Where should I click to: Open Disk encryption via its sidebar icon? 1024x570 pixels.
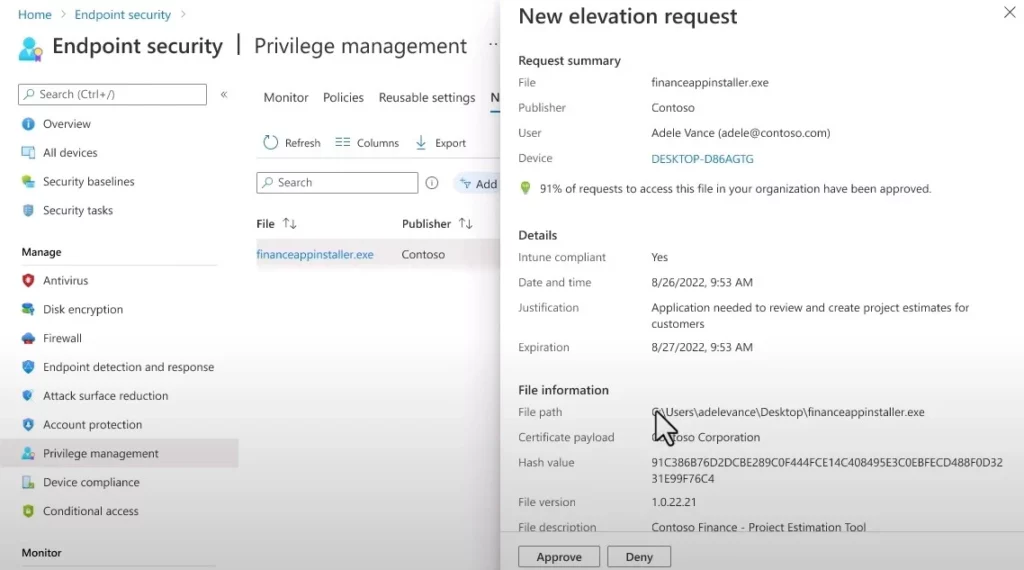point(28,310)
